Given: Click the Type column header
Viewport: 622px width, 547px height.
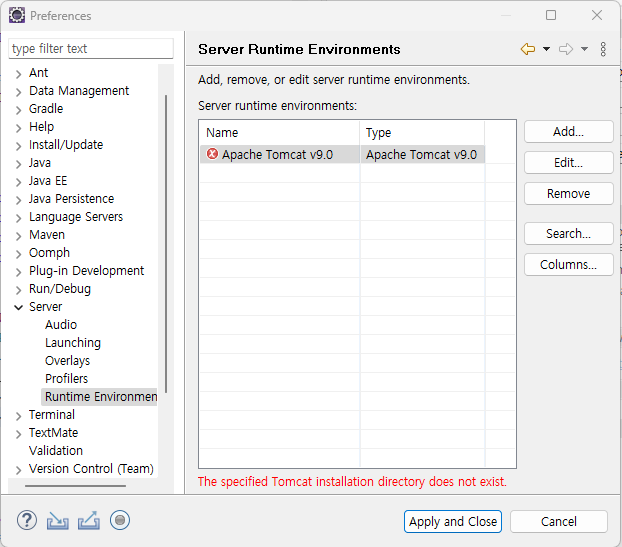Looking at the screenshot, I should (x=422, y=132).
